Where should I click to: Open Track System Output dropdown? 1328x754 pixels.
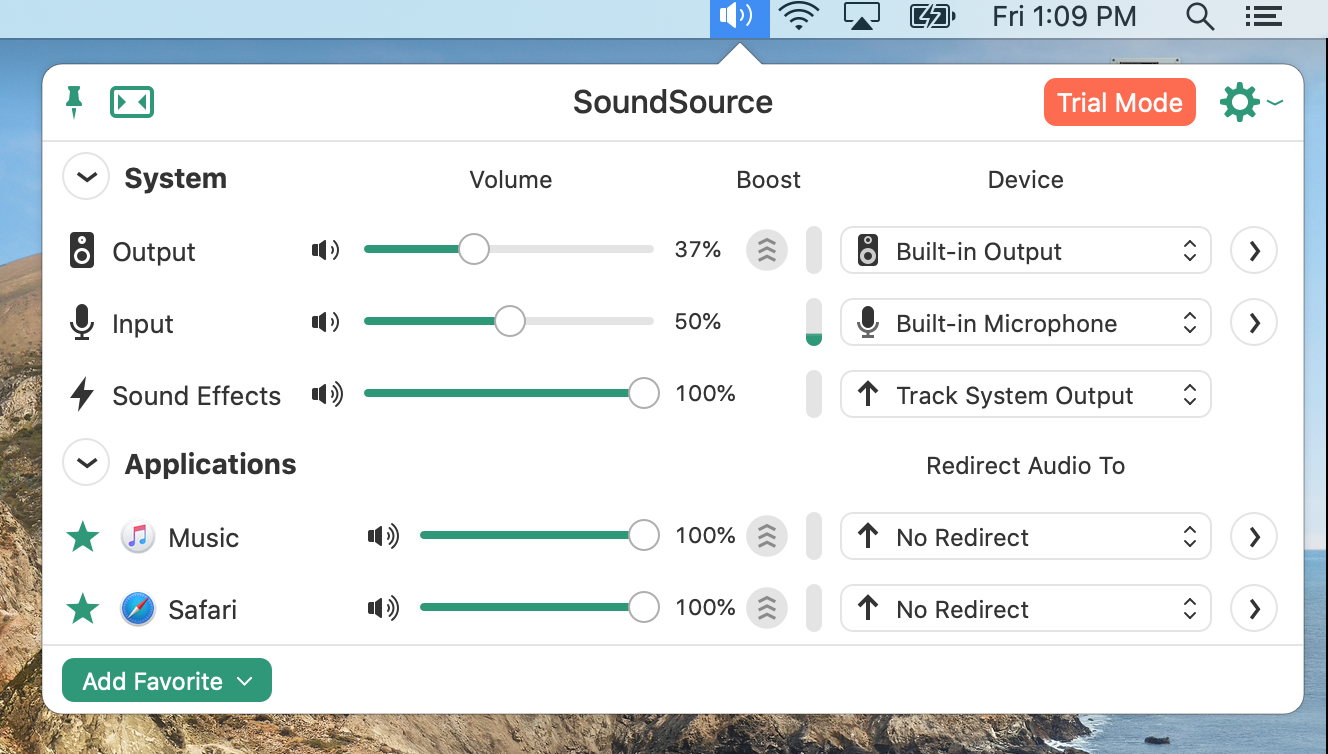point(1026,395)
